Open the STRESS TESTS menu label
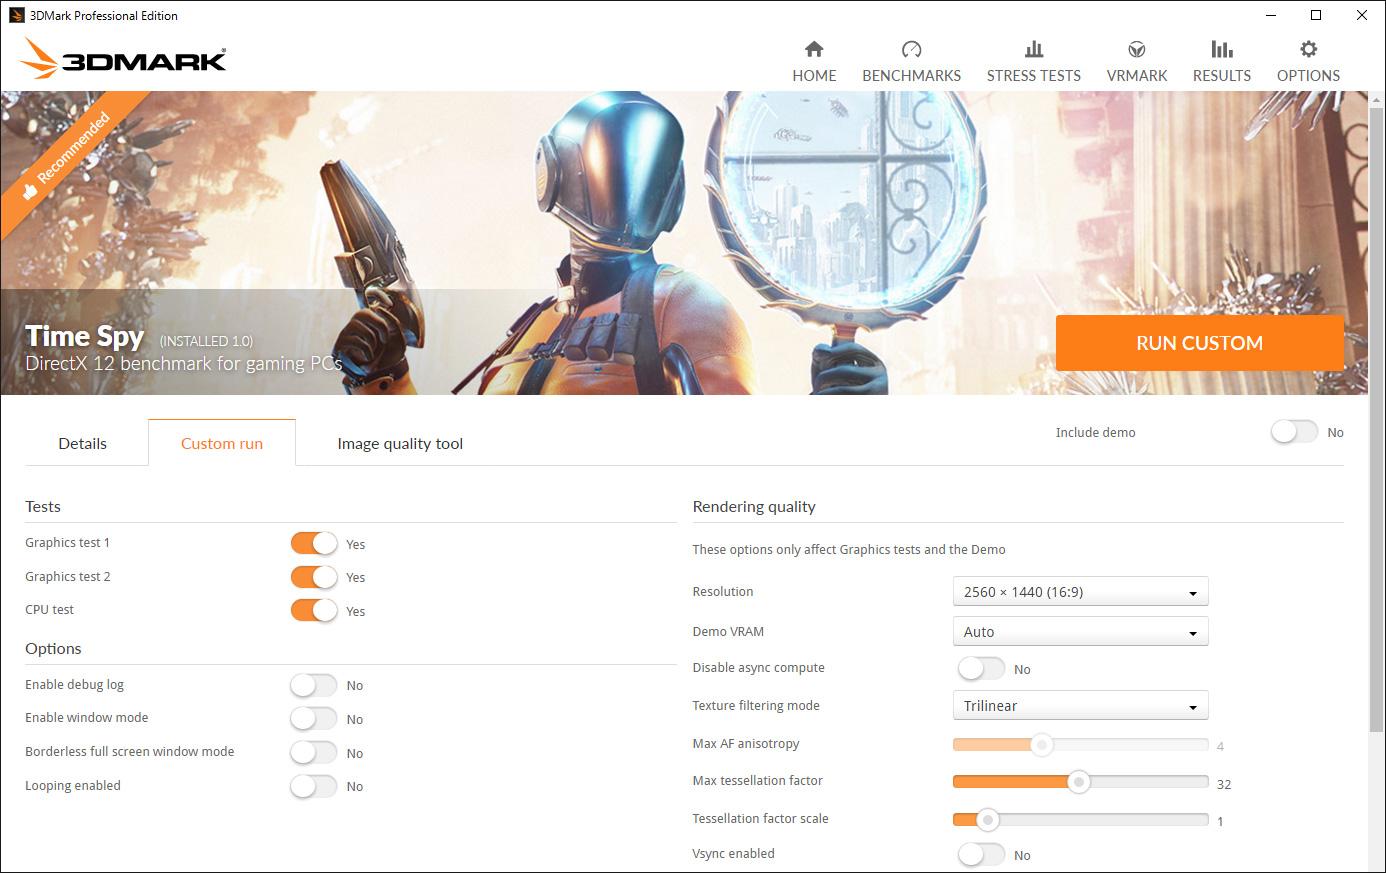 point(1034,76)
